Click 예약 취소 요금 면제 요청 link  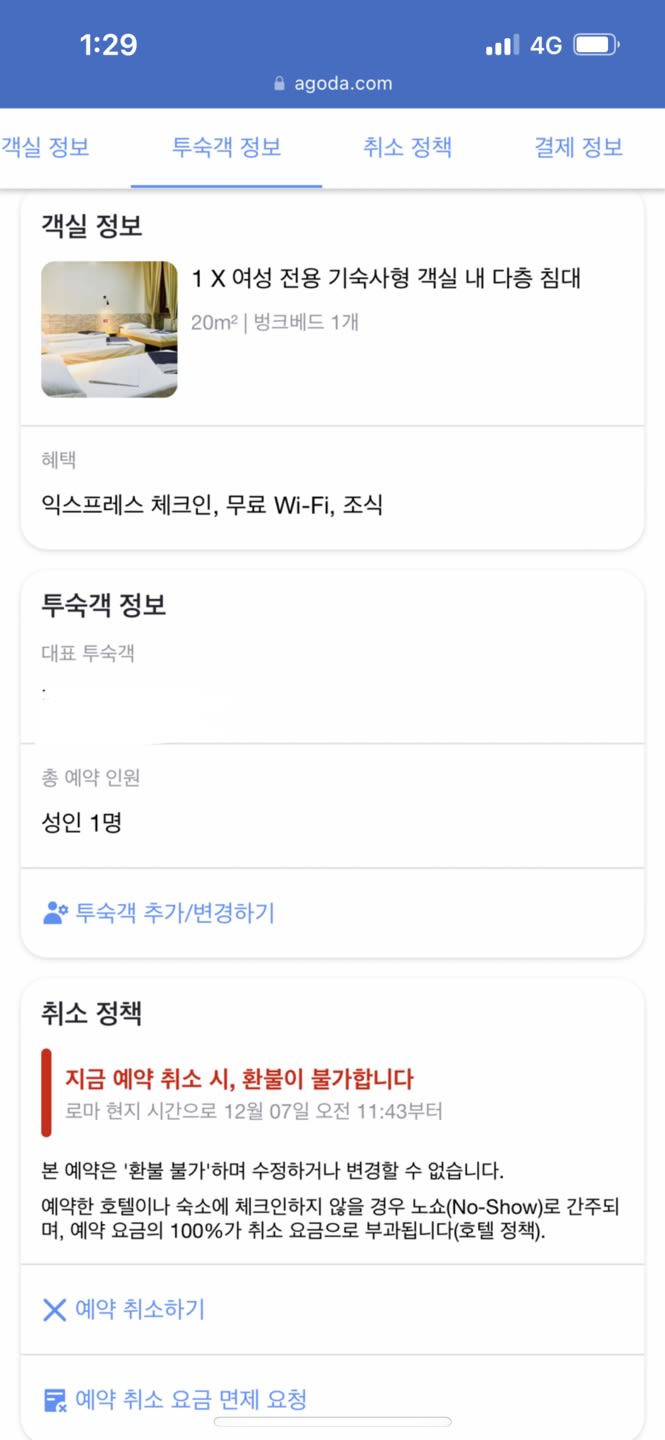pos(190,1400)
